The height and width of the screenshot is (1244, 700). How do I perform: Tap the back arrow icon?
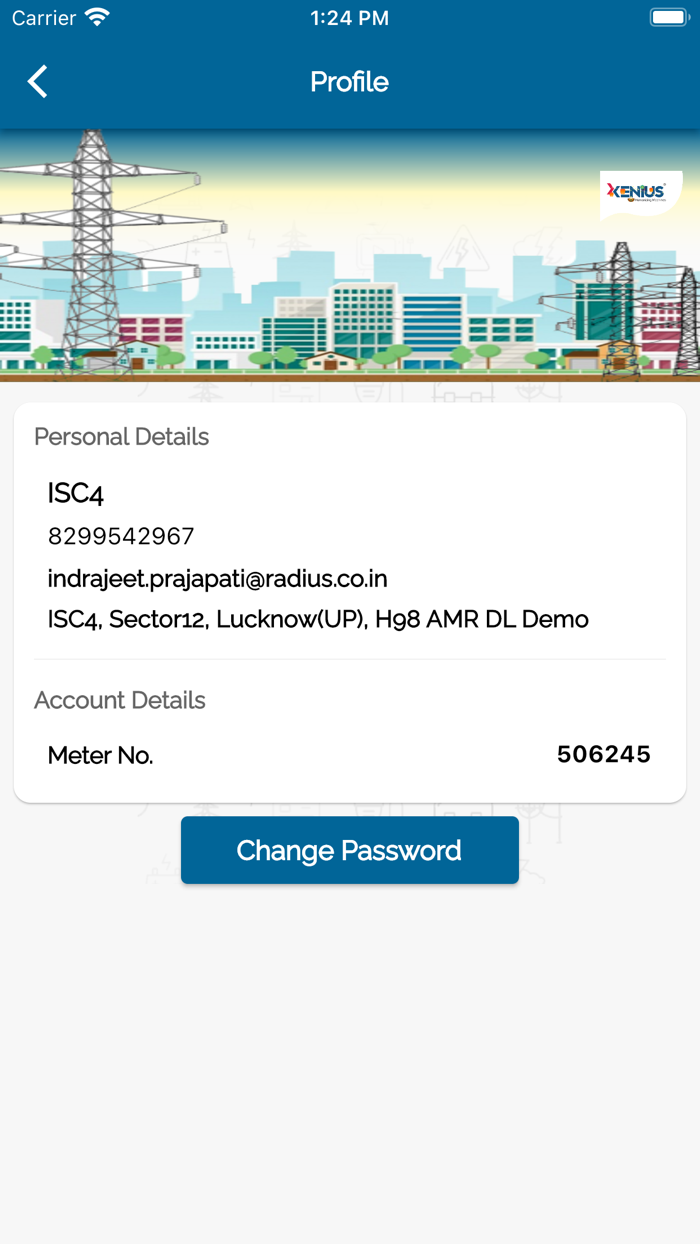tap(38, 82)
